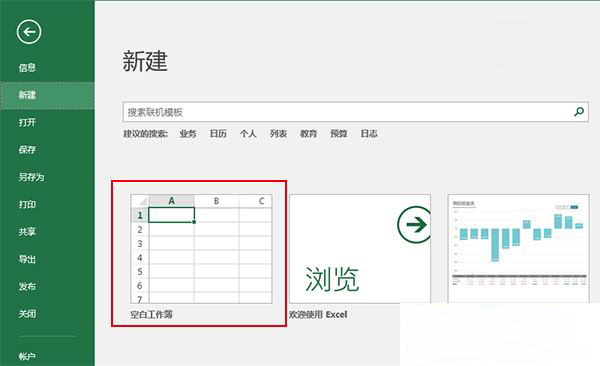
Task: Open the 帐户 sidebar entry
Action: click(27, 356)
